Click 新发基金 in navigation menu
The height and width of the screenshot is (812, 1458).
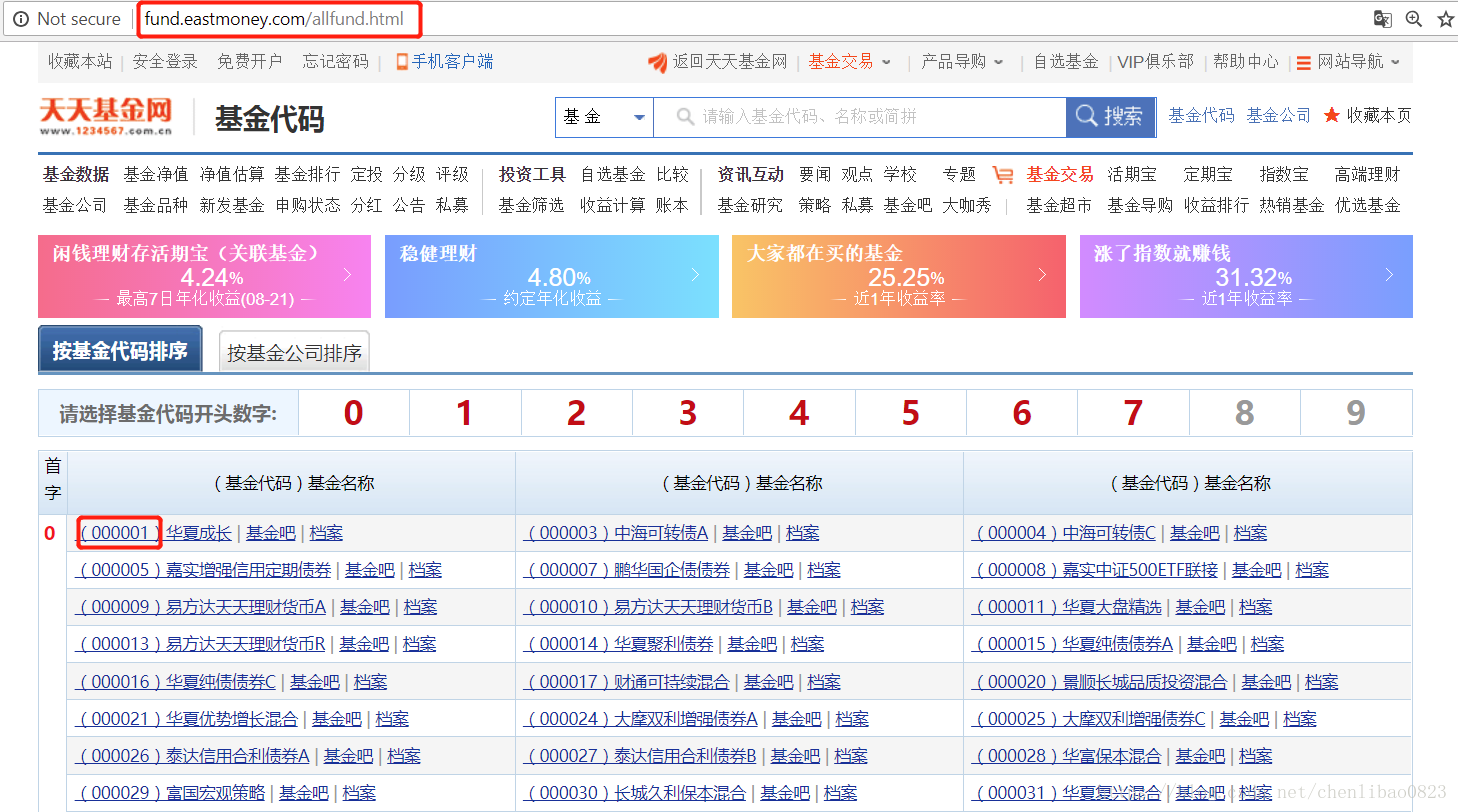[231, 205]
